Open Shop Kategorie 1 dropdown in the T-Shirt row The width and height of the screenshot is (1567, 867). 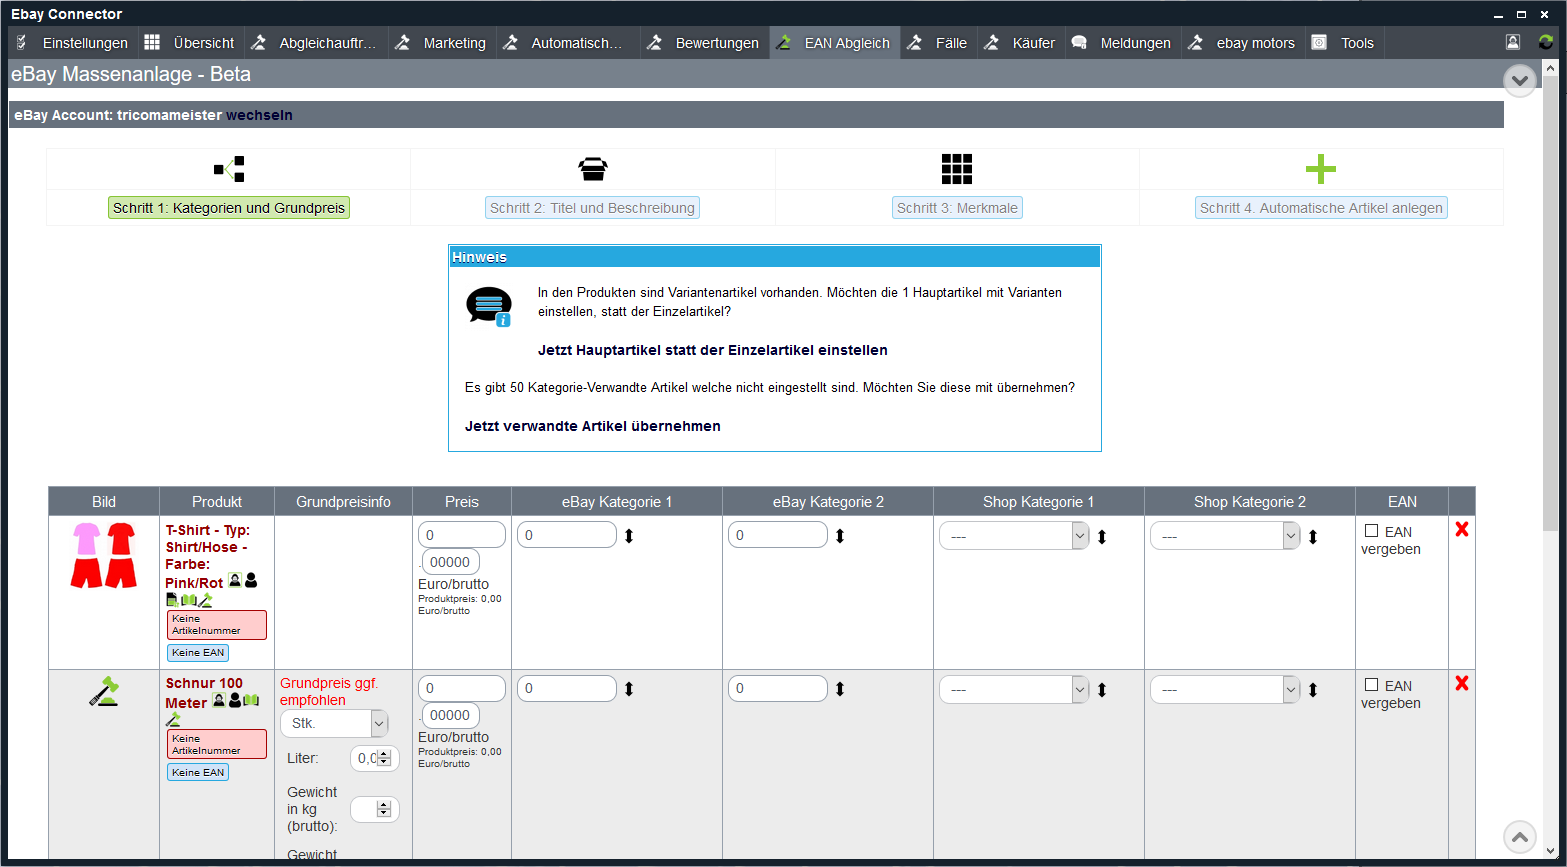click(x=1014, y=536)
